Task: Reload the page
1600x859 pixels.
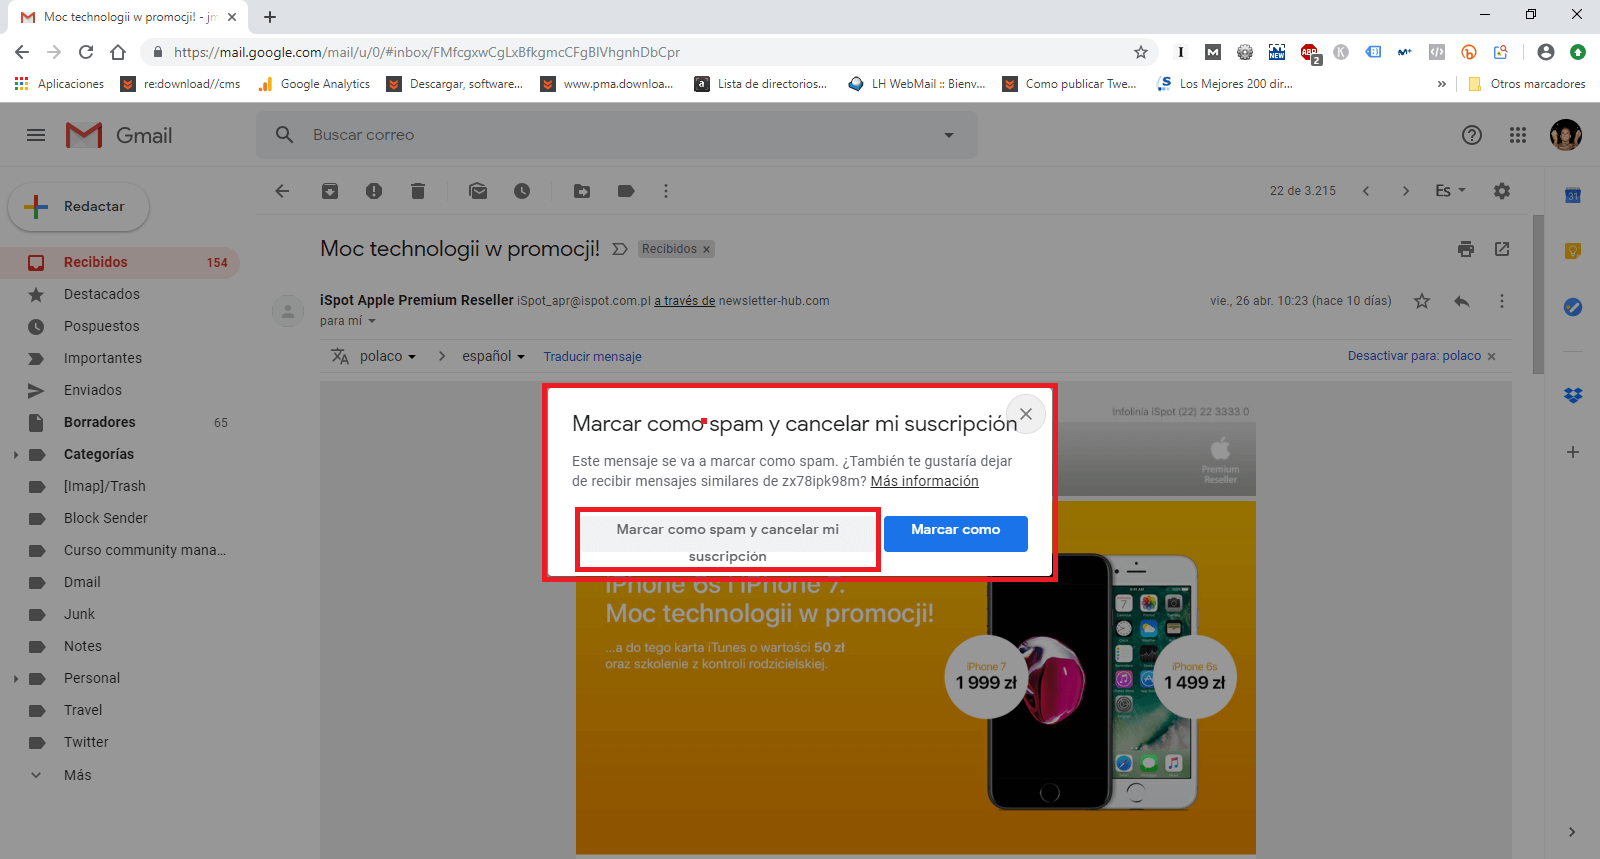Action: 86,52
